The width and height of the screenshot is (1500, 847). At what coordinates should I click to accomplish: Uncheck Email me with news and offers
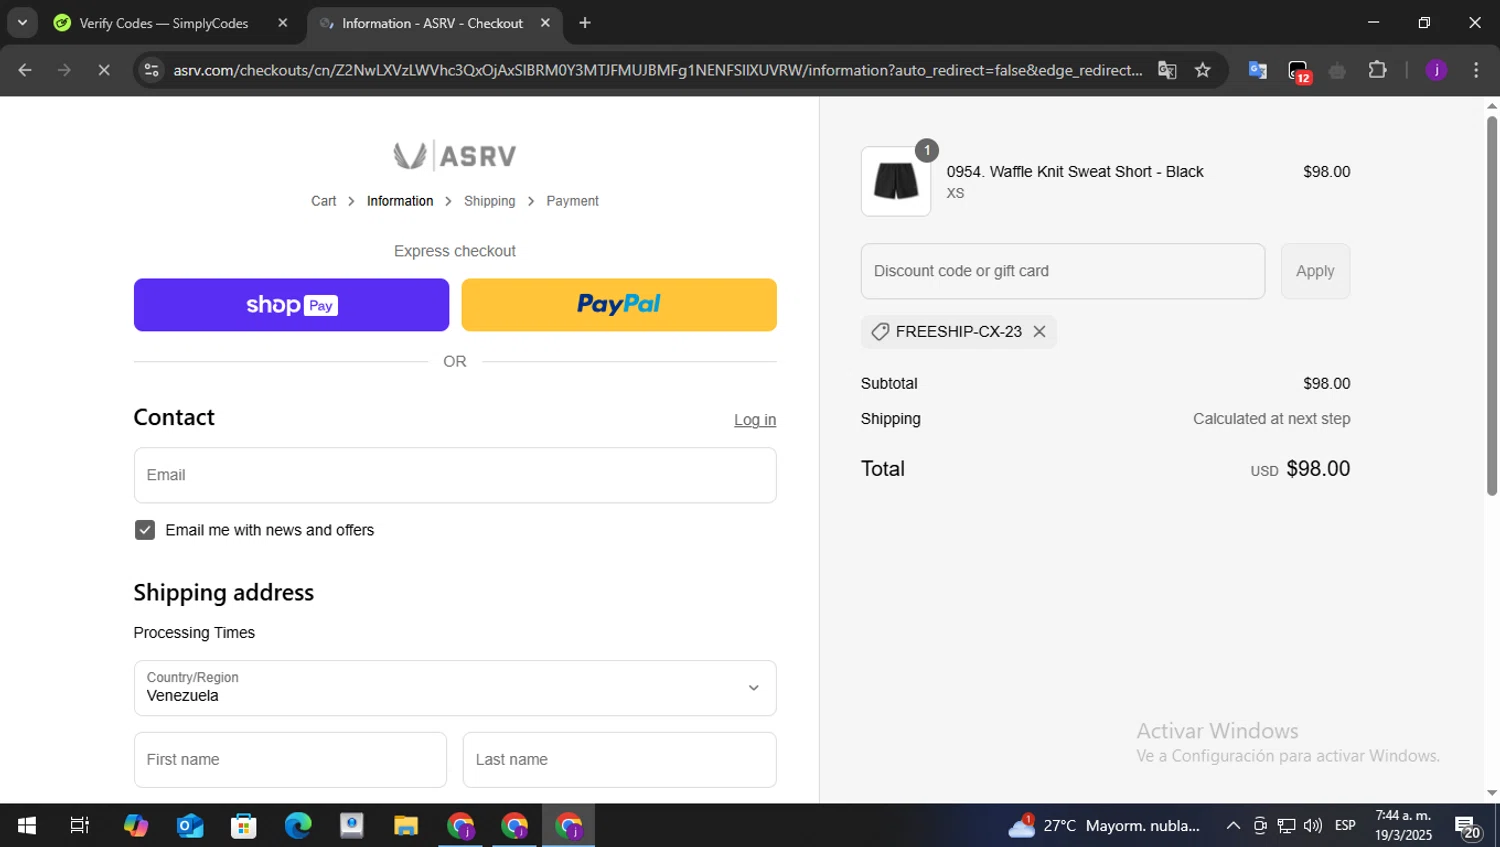click(x=145, y=530)
